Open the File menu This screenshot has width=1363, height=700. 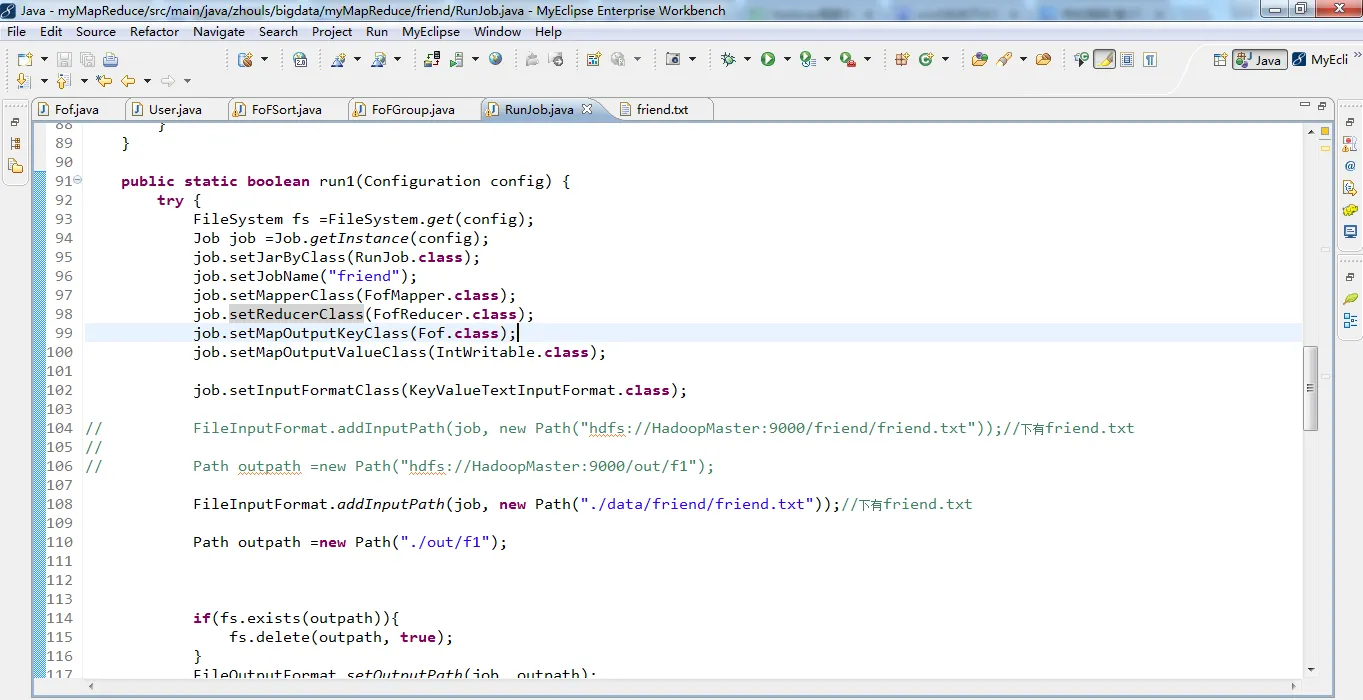[16, 31]
